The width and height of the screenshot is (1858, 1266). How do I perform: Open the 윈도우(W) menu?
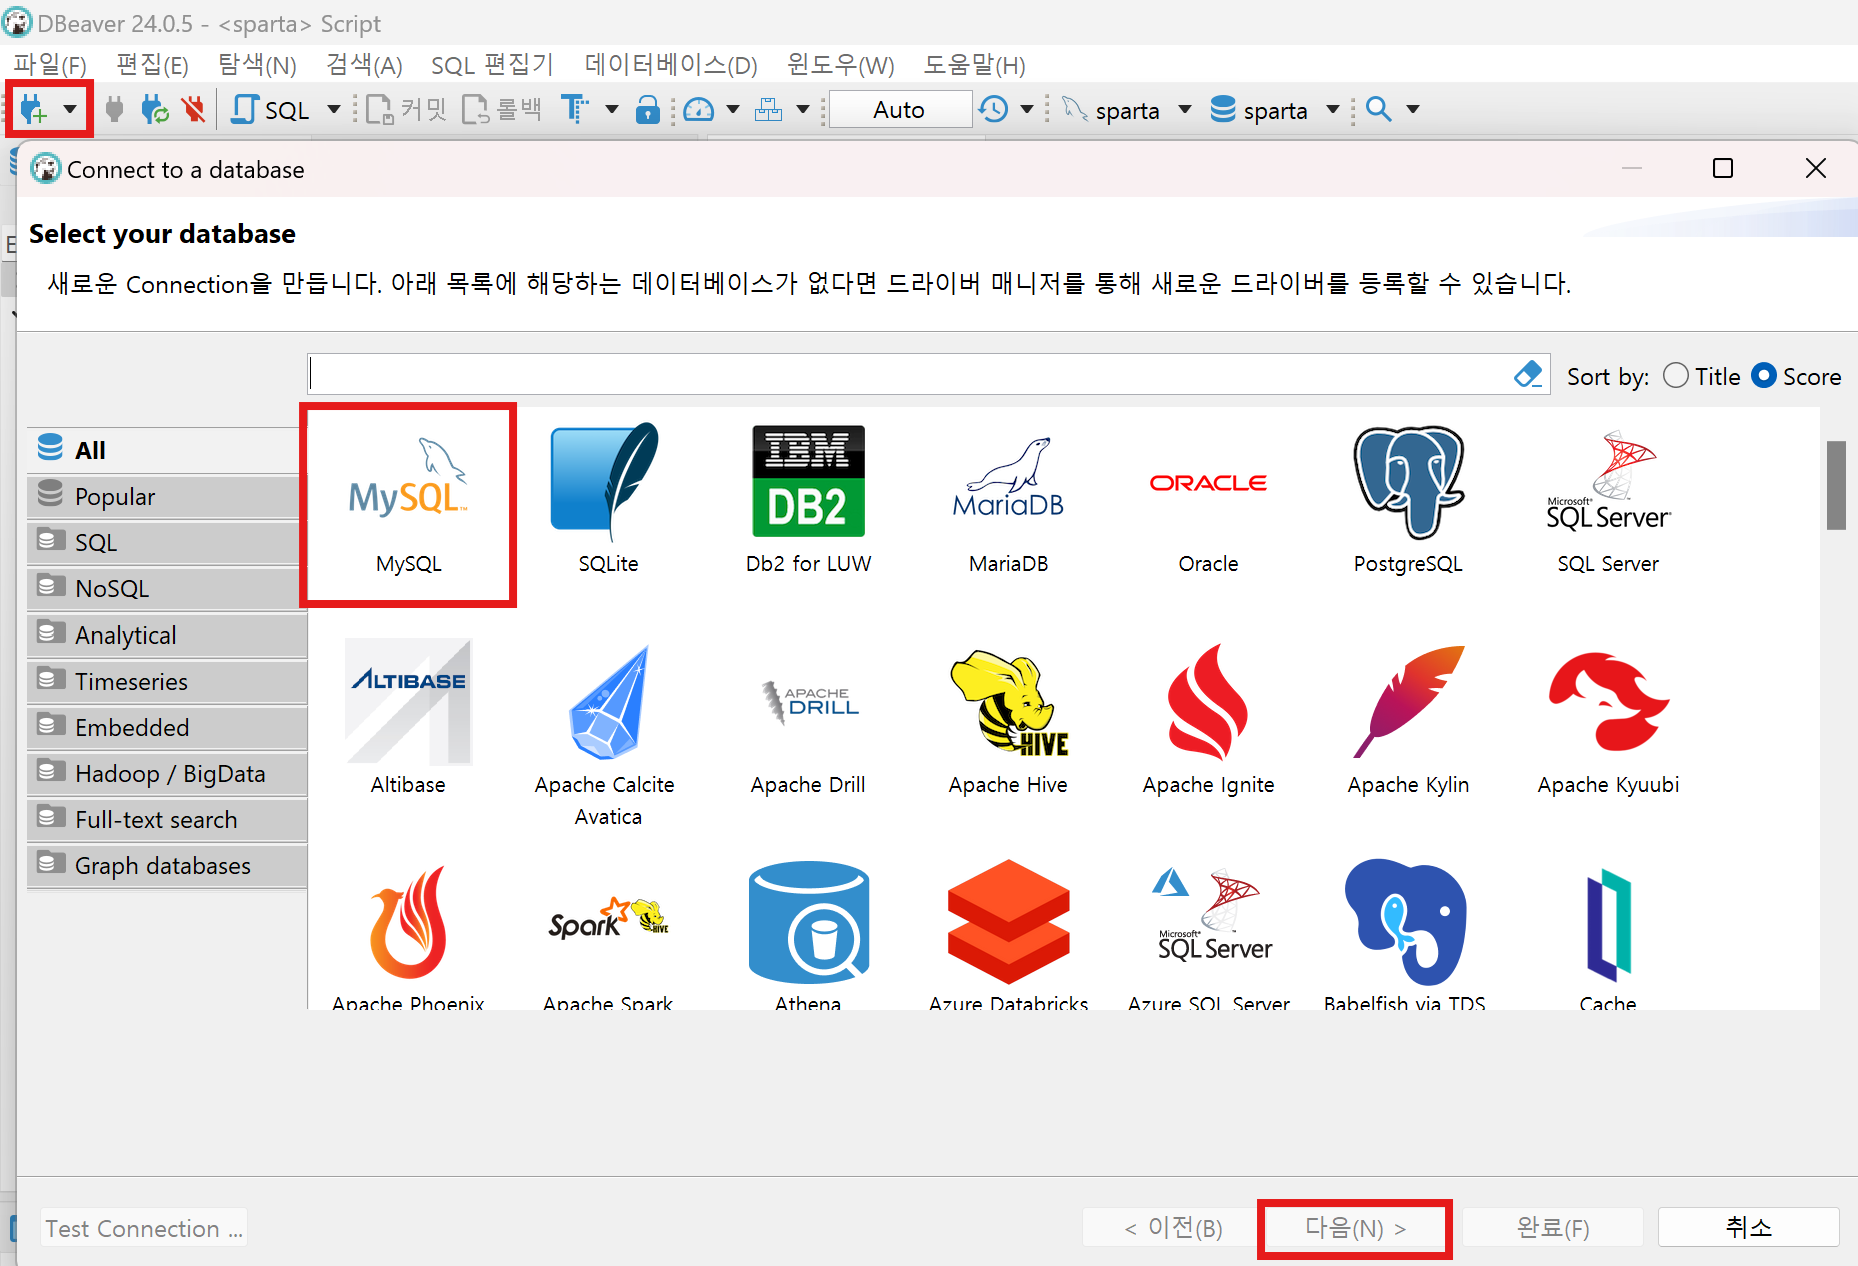(x=840, y=65)
